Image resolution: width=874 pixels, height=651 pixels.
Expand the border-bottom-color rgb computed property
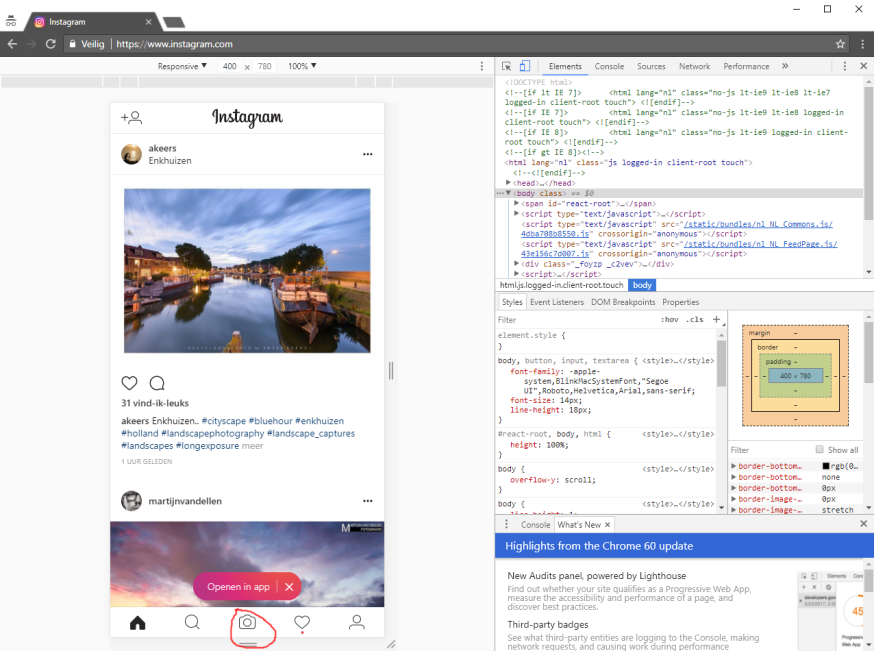pos(734,465)
